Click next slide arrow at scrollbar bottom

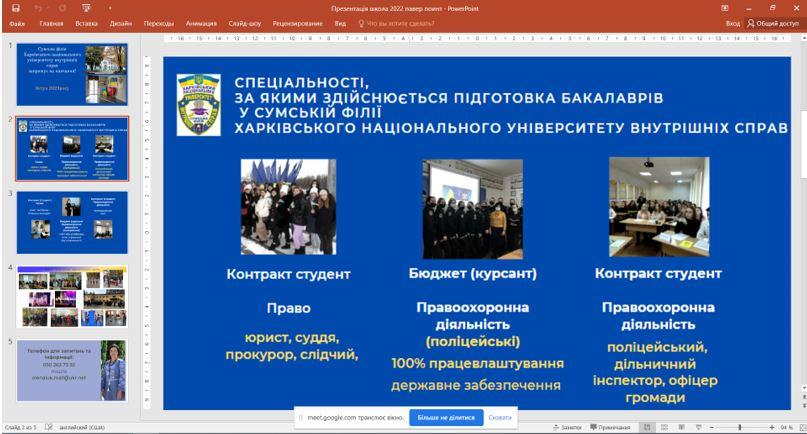coord(803,405)
